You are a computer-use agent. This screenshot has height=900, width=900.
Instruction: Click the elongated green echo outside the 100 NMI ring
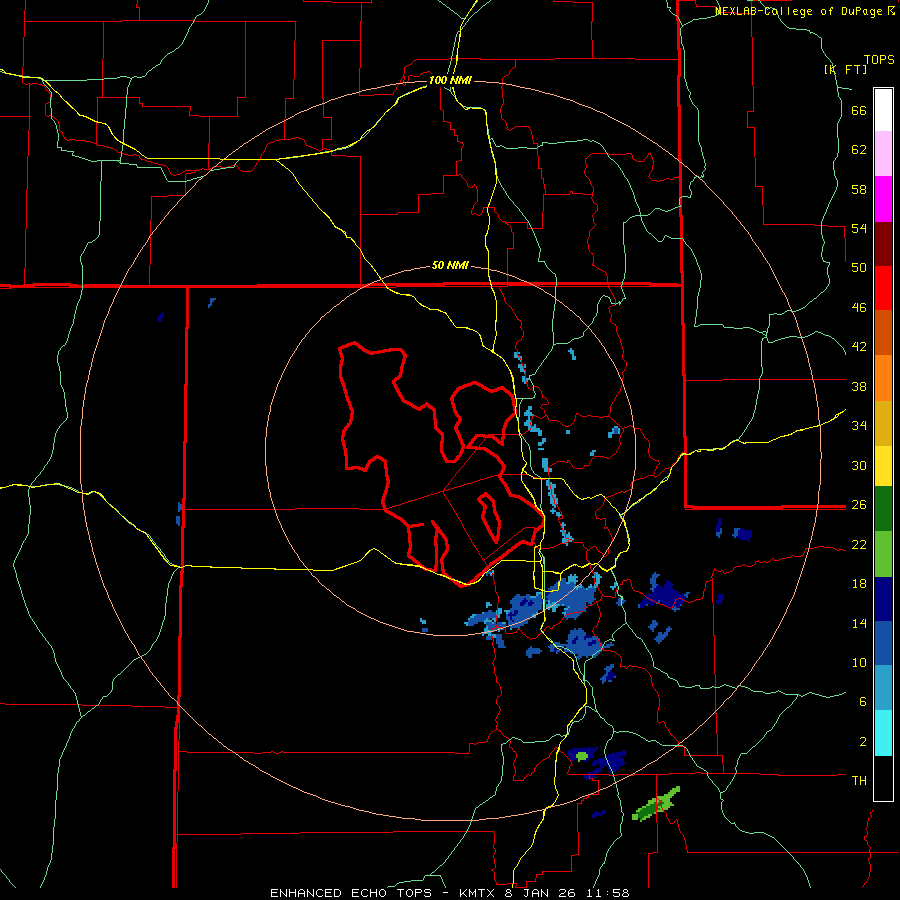point(655,804)
